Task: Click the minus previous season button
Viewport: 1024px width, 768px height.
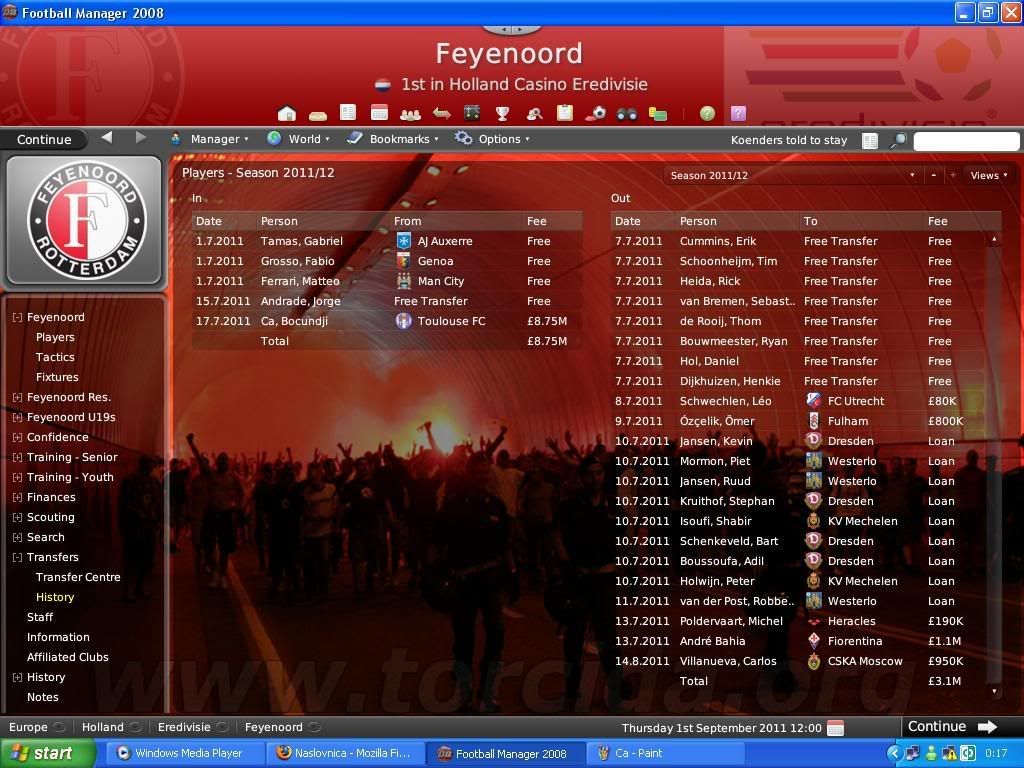Action: point(934,175)
